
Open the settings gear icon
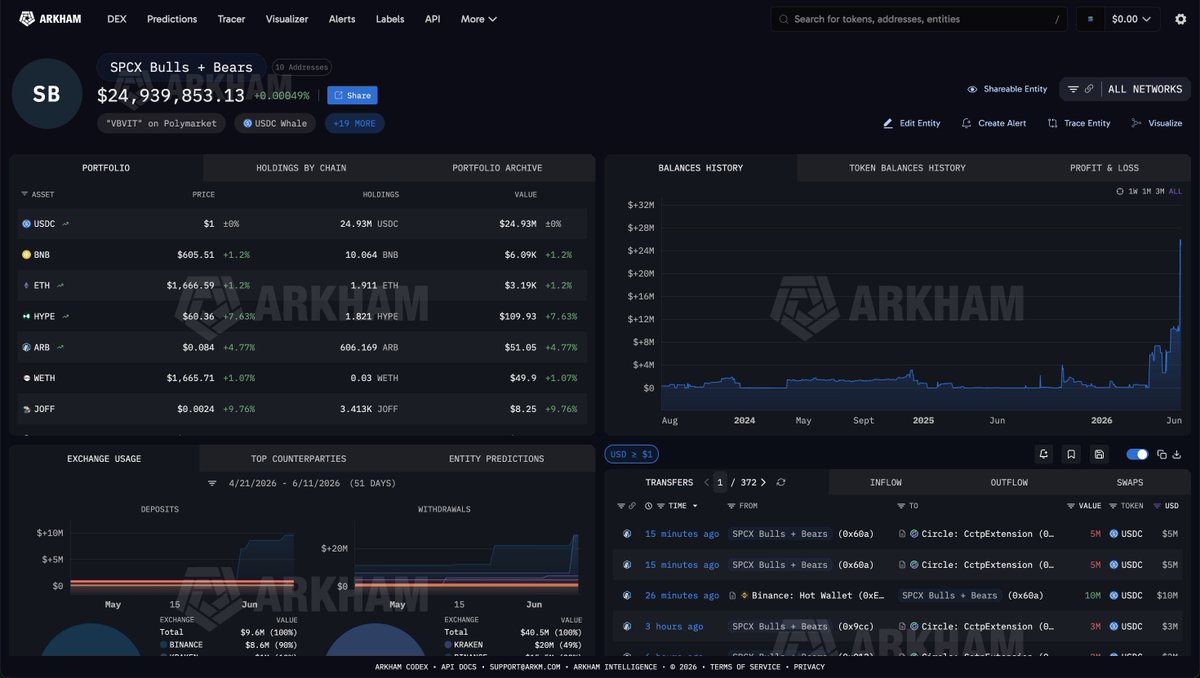click(x=1181, y=19)
